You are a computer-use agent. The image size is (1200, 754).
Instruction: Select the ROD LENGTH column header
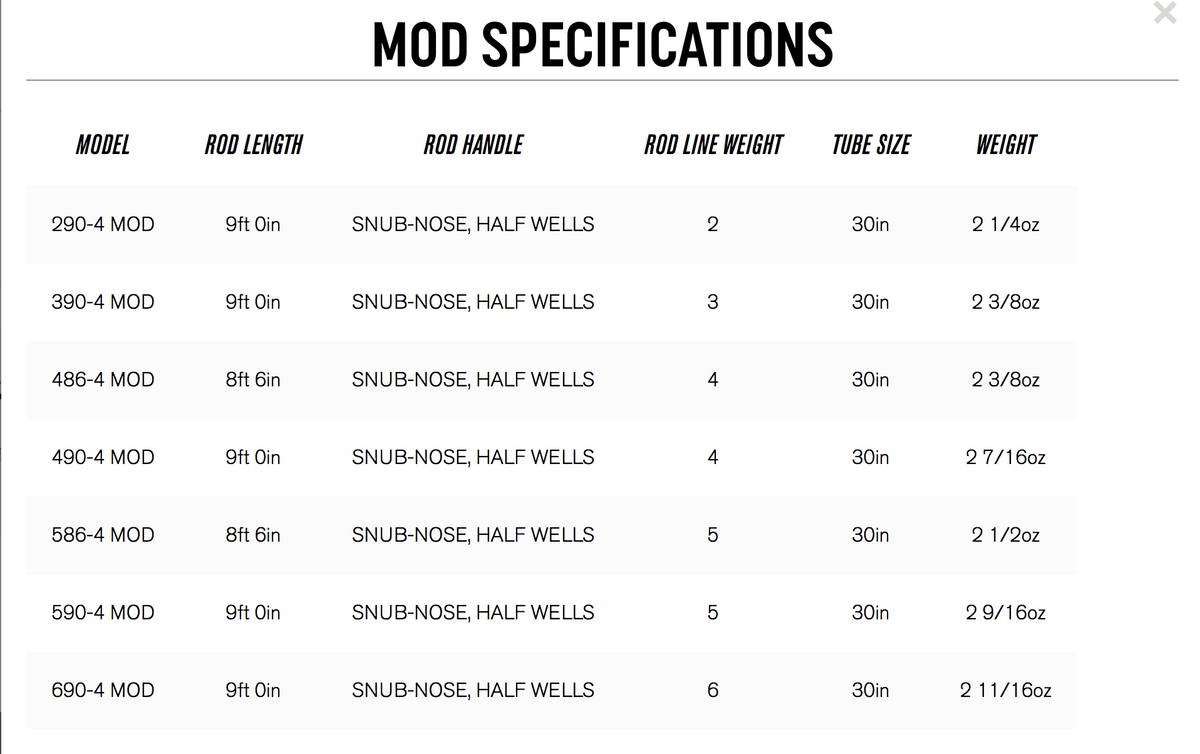[253, 144]
